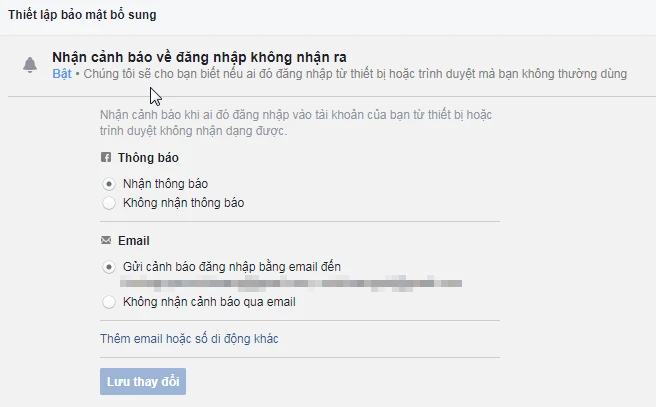Select the 'Nhận thông báo' radio button

[x=109, y=184]
